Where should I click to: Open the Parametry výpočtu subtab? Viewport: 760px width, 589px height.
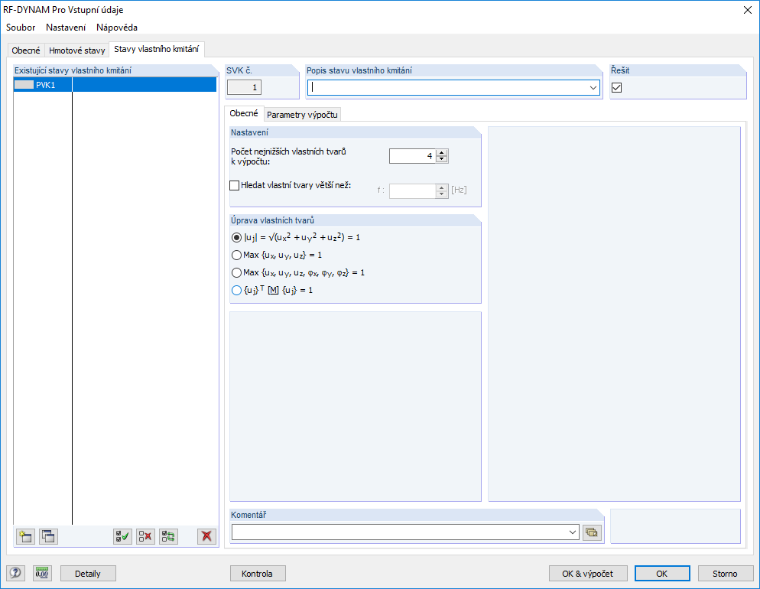[x=302, y=115]
